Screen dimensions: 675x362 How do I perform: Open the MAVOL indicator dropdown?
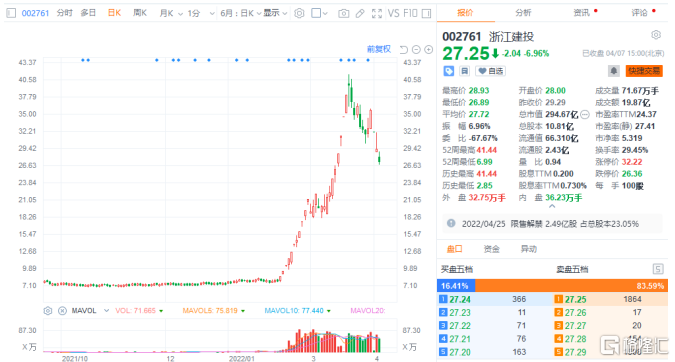click(90, 310)
